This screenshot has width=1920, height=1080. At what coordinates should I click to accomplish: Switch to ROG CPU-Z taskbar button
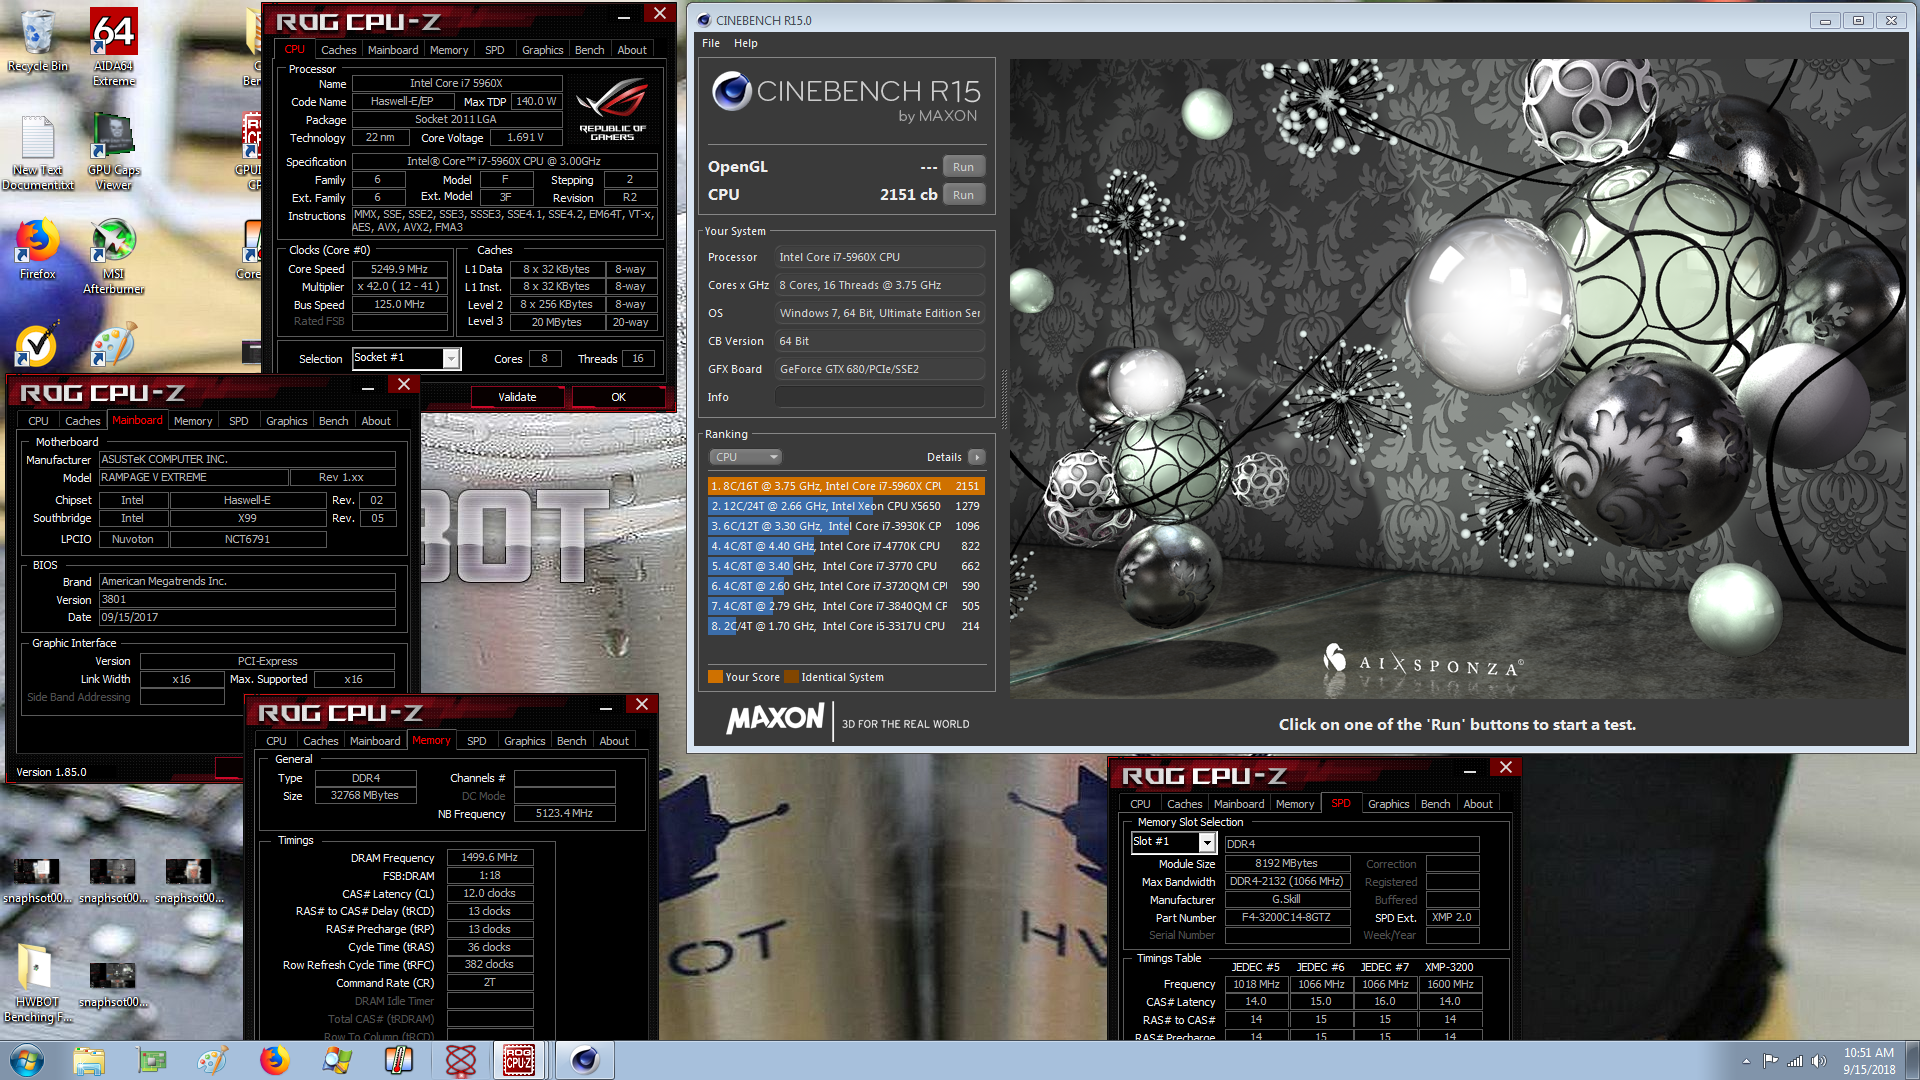click(x=519, y=1060)
